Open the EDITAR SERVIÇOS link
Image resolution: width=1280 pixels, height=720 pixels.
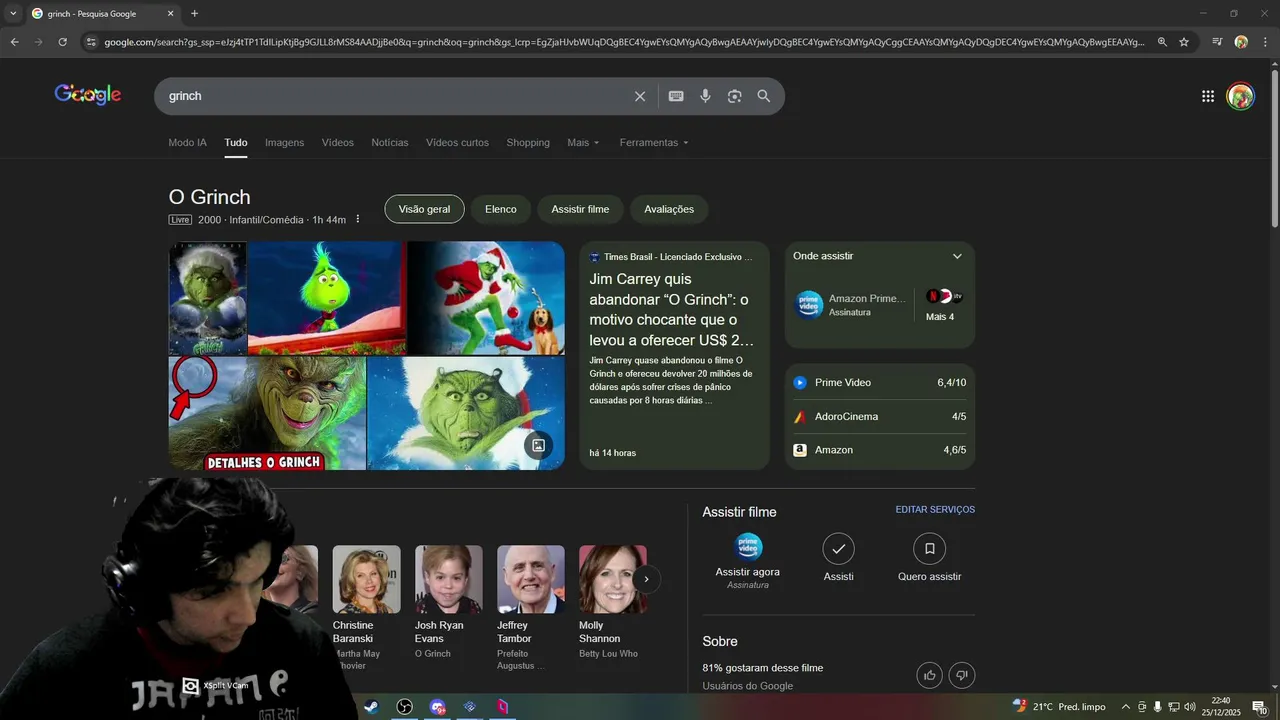935,509
